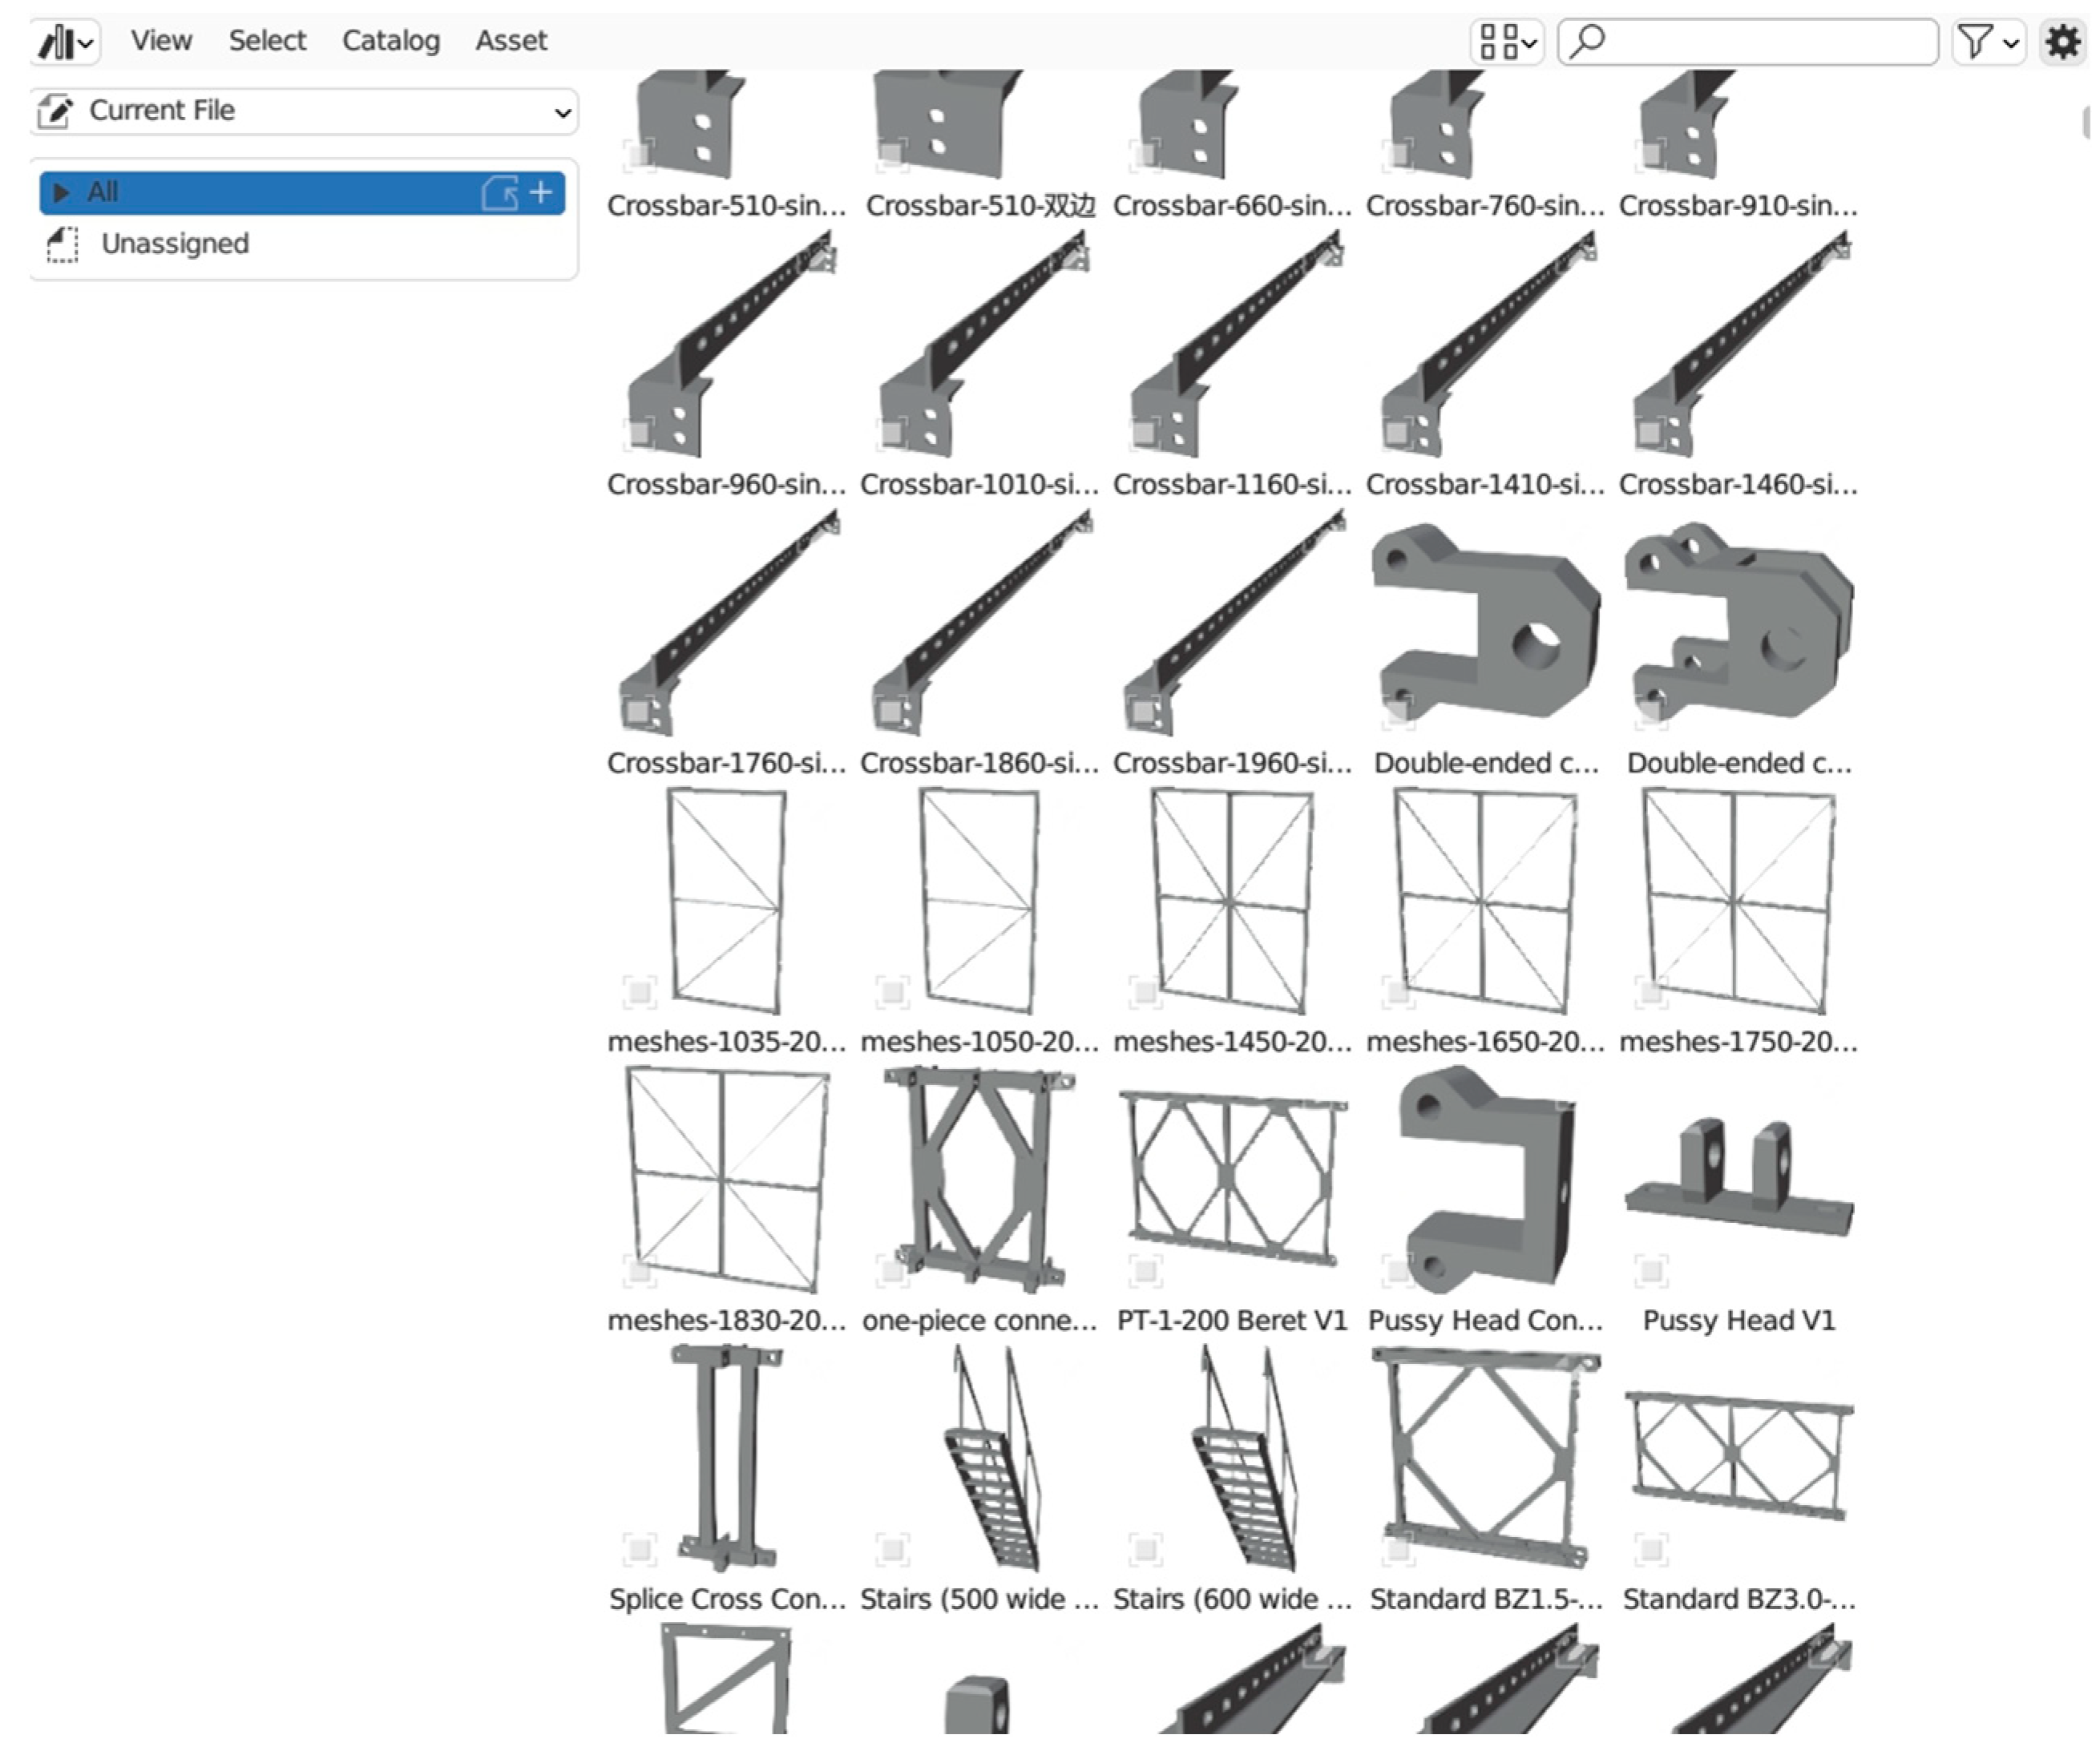
Task: Select the meshes-1450-20 asset thumbnail
Action: (x=1232, y=900)
